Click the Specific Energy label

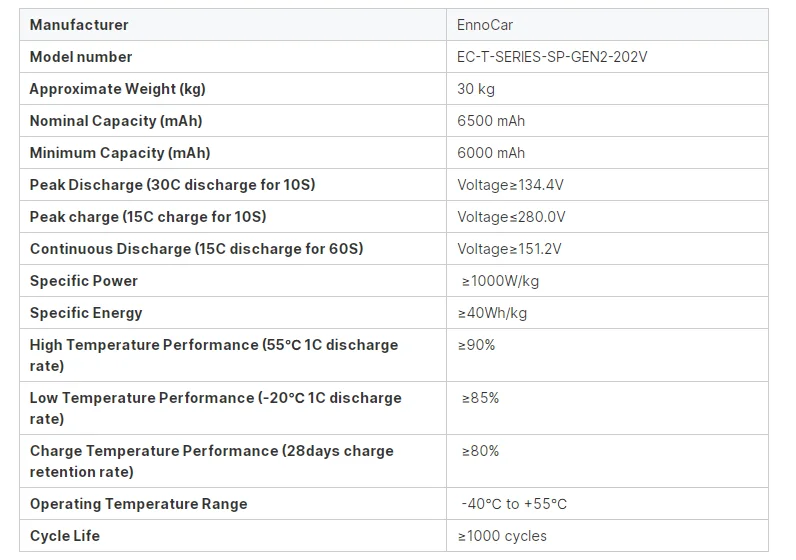click(86, 313)
